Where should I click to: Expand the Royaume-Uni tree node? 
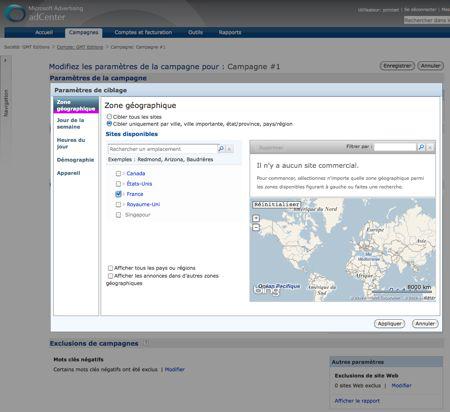(124, 204)
